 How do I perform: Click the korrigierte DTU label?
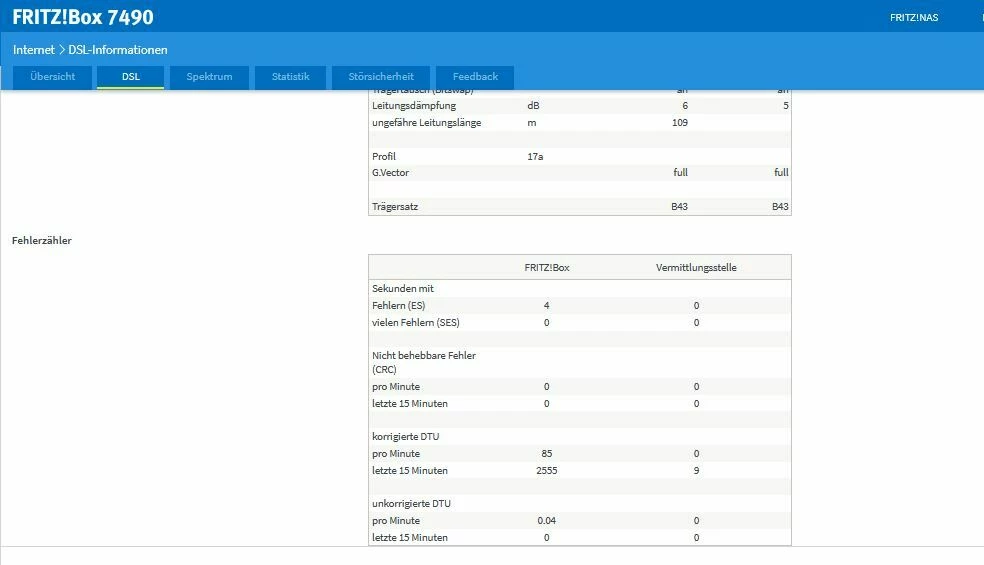coord(405,436)
